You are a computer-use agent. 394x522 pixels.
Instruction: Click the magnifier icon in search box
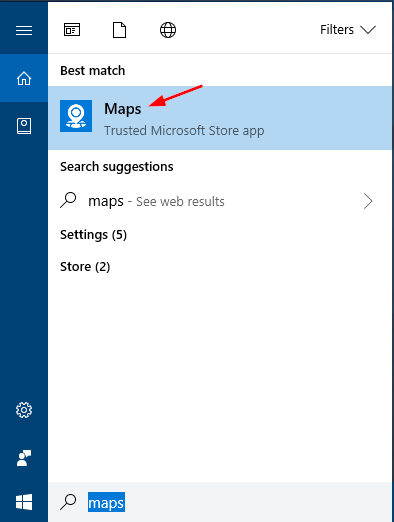(68, 502)
